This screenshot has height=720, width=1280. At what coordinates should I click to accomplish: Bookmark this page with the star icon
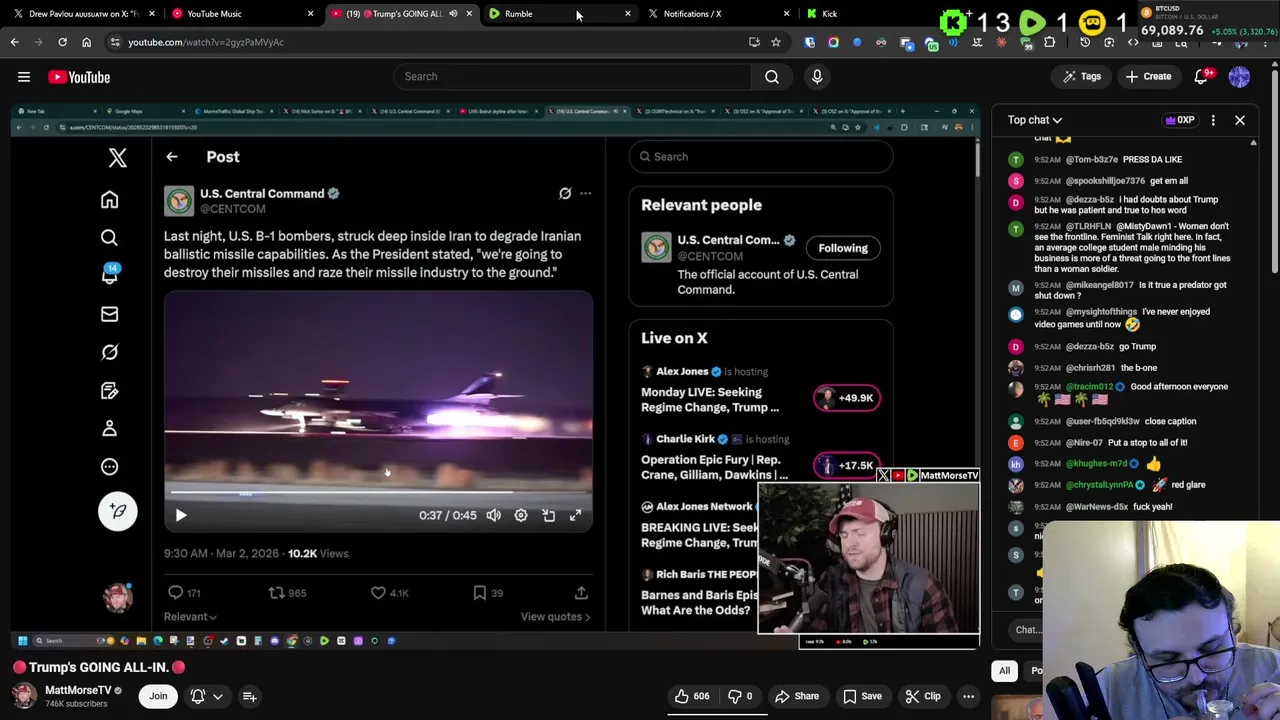775,42
